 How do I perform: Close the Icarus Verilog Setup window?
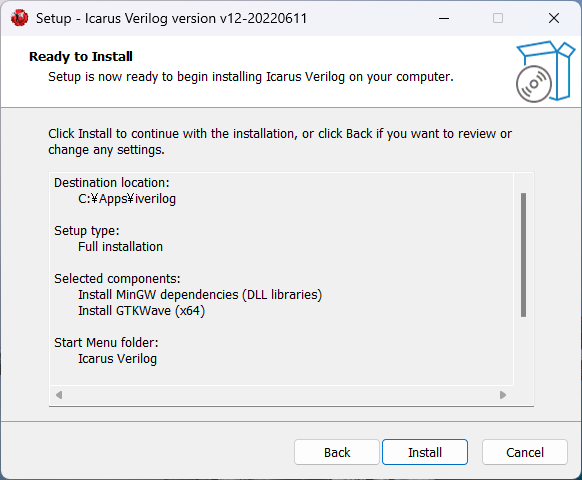coord(554,18)
